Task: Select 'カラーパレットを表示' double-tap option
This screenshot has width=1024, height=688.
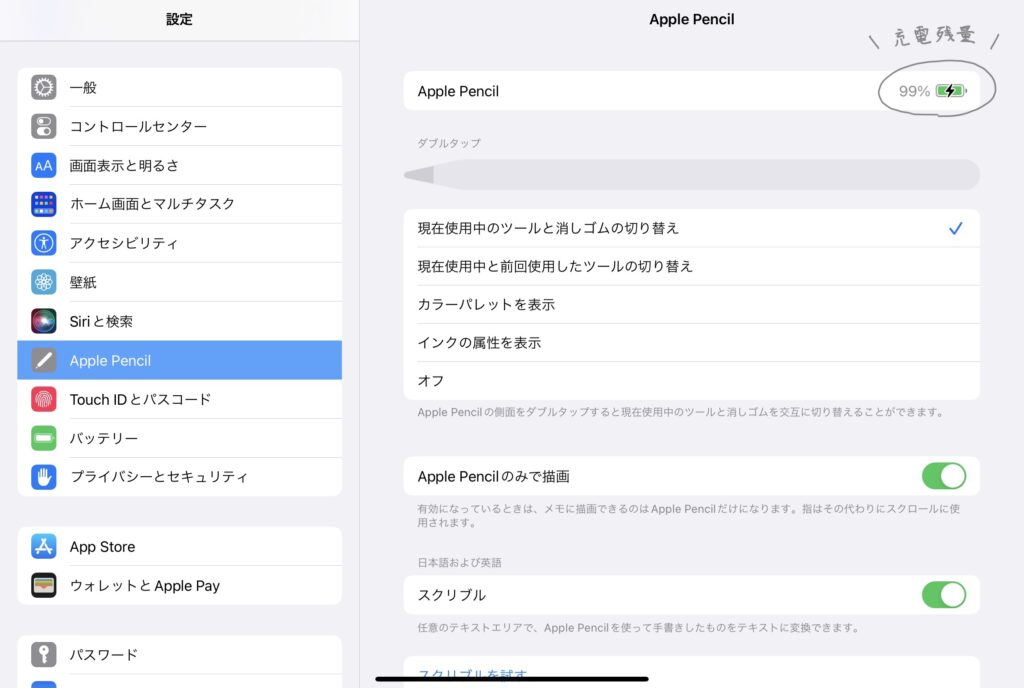Action: tap(692, 305)
